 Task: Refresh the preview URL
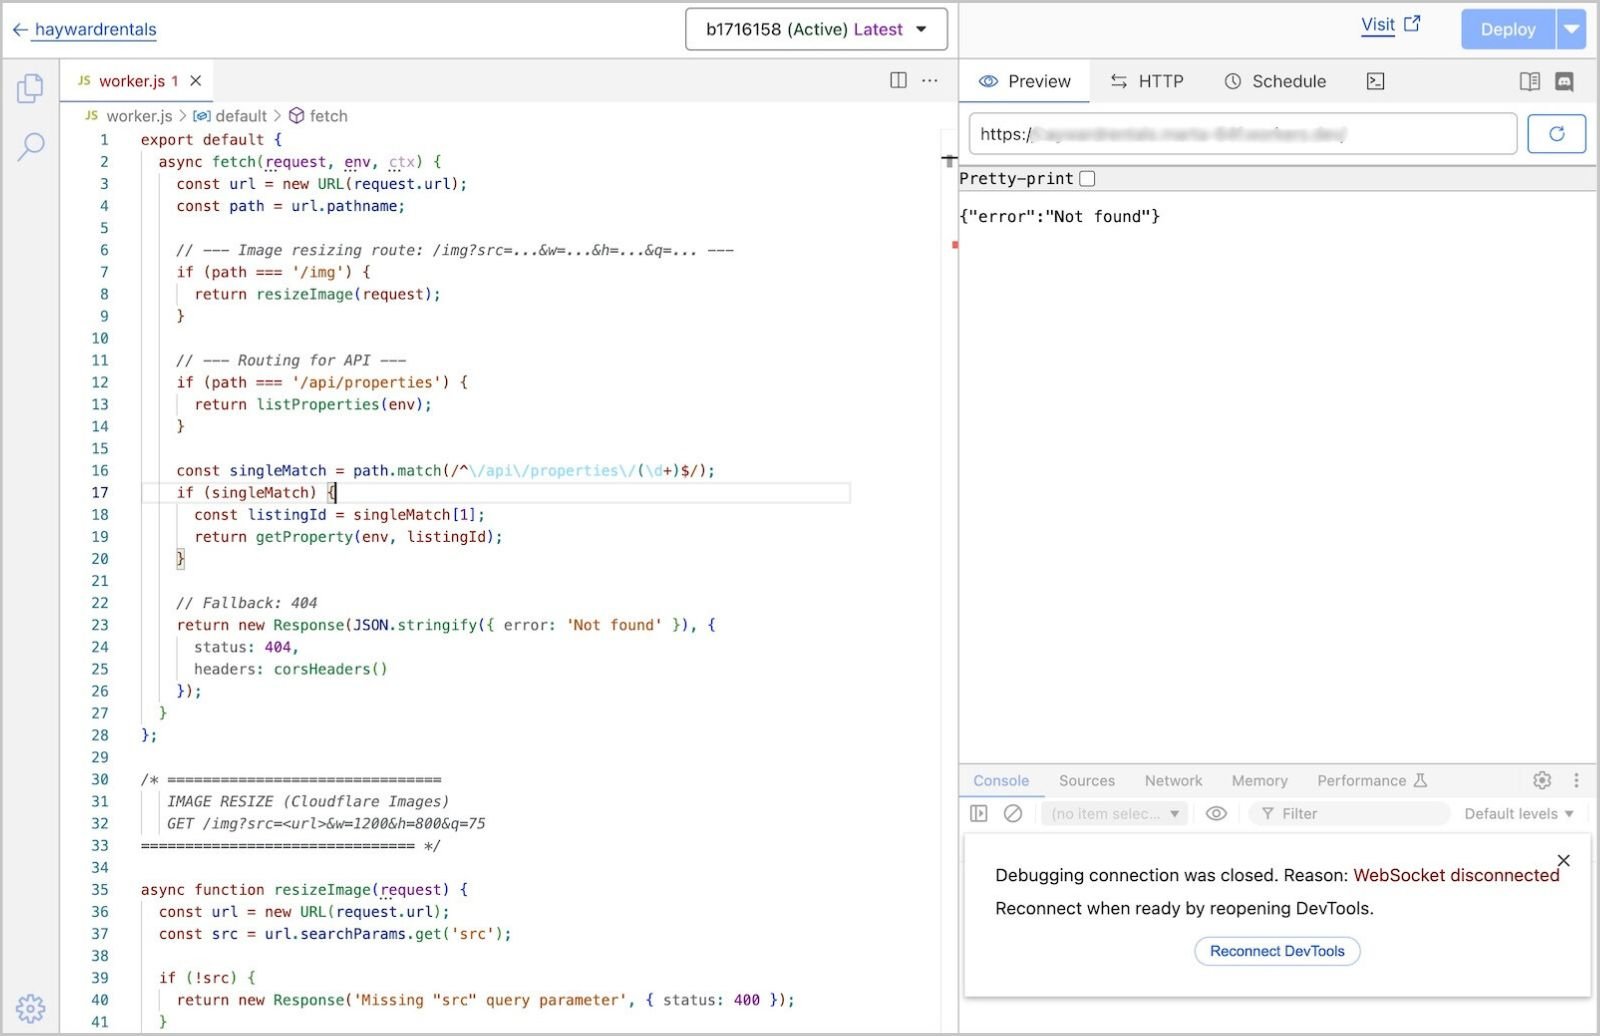point(1556,133)
